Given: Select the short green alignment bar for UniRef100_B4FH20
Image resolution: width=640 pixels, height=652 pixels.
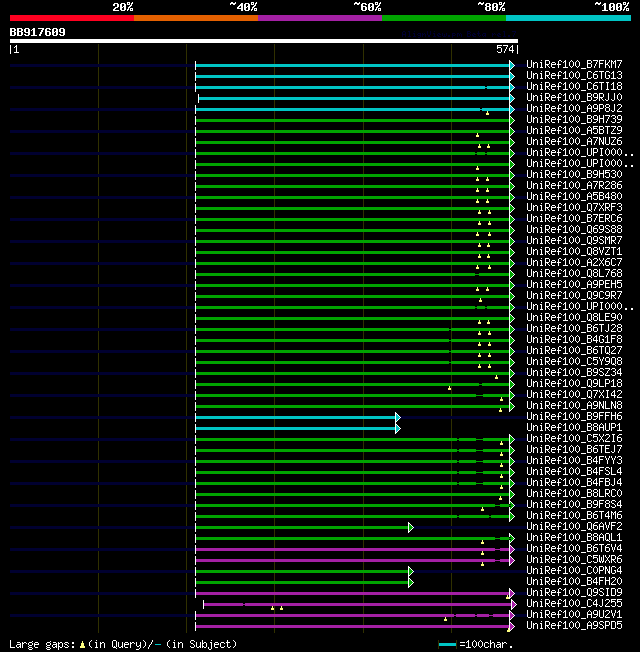Looking at the screenshot, I should pos(302,583).
